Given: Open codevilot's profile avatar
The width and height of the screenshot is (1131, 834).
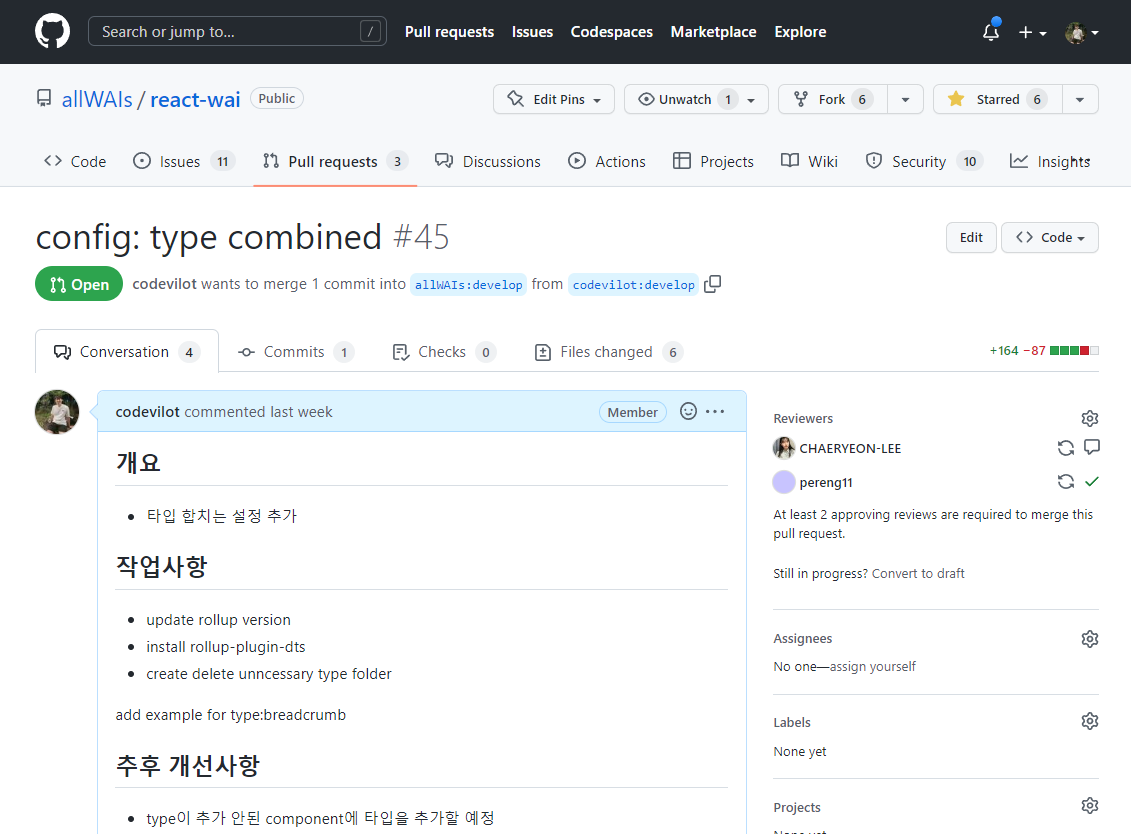Looking at the screenshot, I should pyautogui.click(x=57, y=412).
